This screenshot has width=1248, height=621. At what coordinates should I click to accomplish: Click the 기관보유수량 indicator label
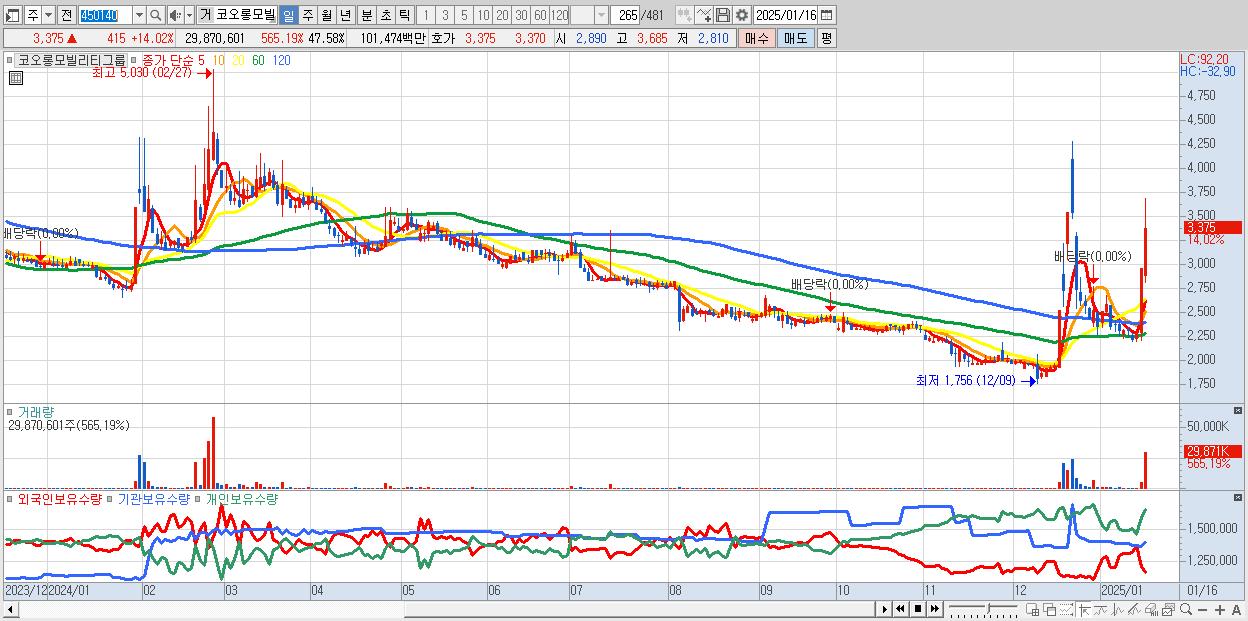pos(154,498)
